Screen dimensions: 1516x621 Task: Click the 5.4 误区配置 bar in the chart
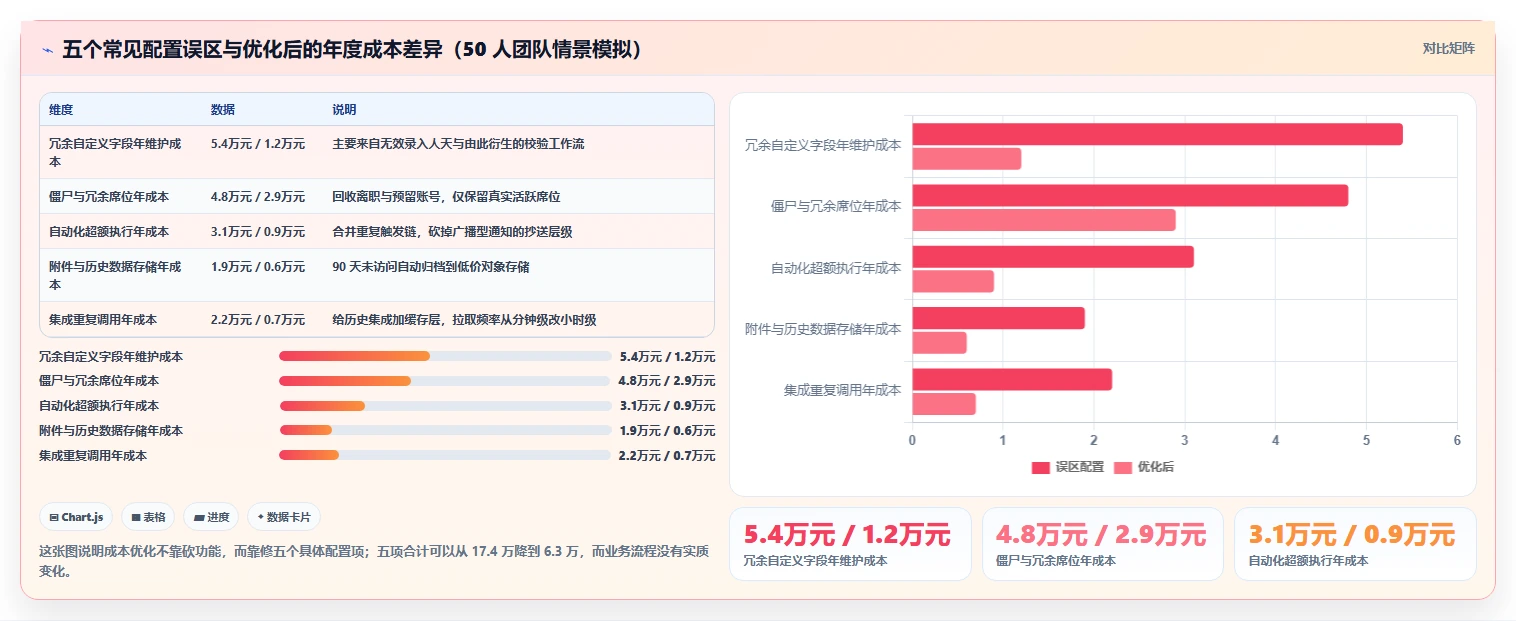coord(1157,134)
